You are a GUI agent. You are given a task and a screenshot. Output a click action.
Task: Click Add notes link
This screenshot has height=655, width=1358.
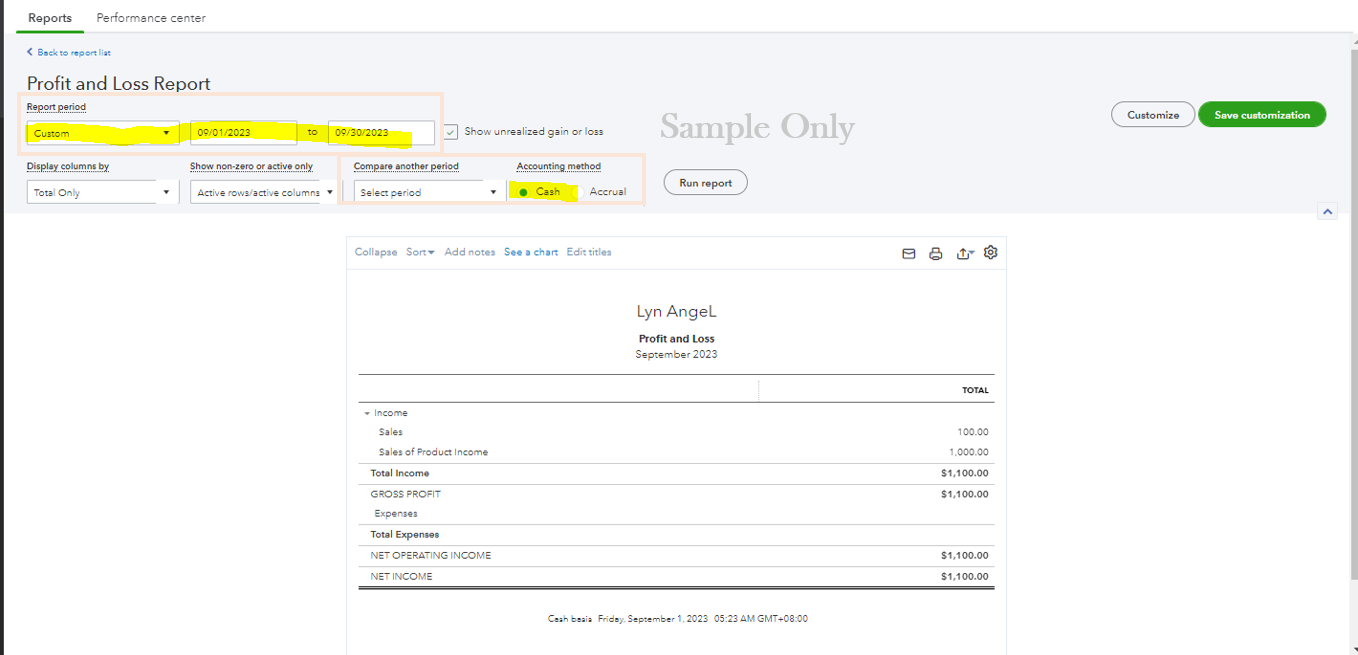470,252
